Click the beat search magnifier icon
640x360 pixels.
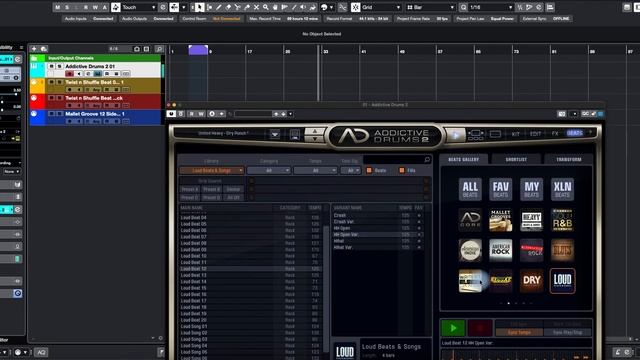click(x=427, y=160)
